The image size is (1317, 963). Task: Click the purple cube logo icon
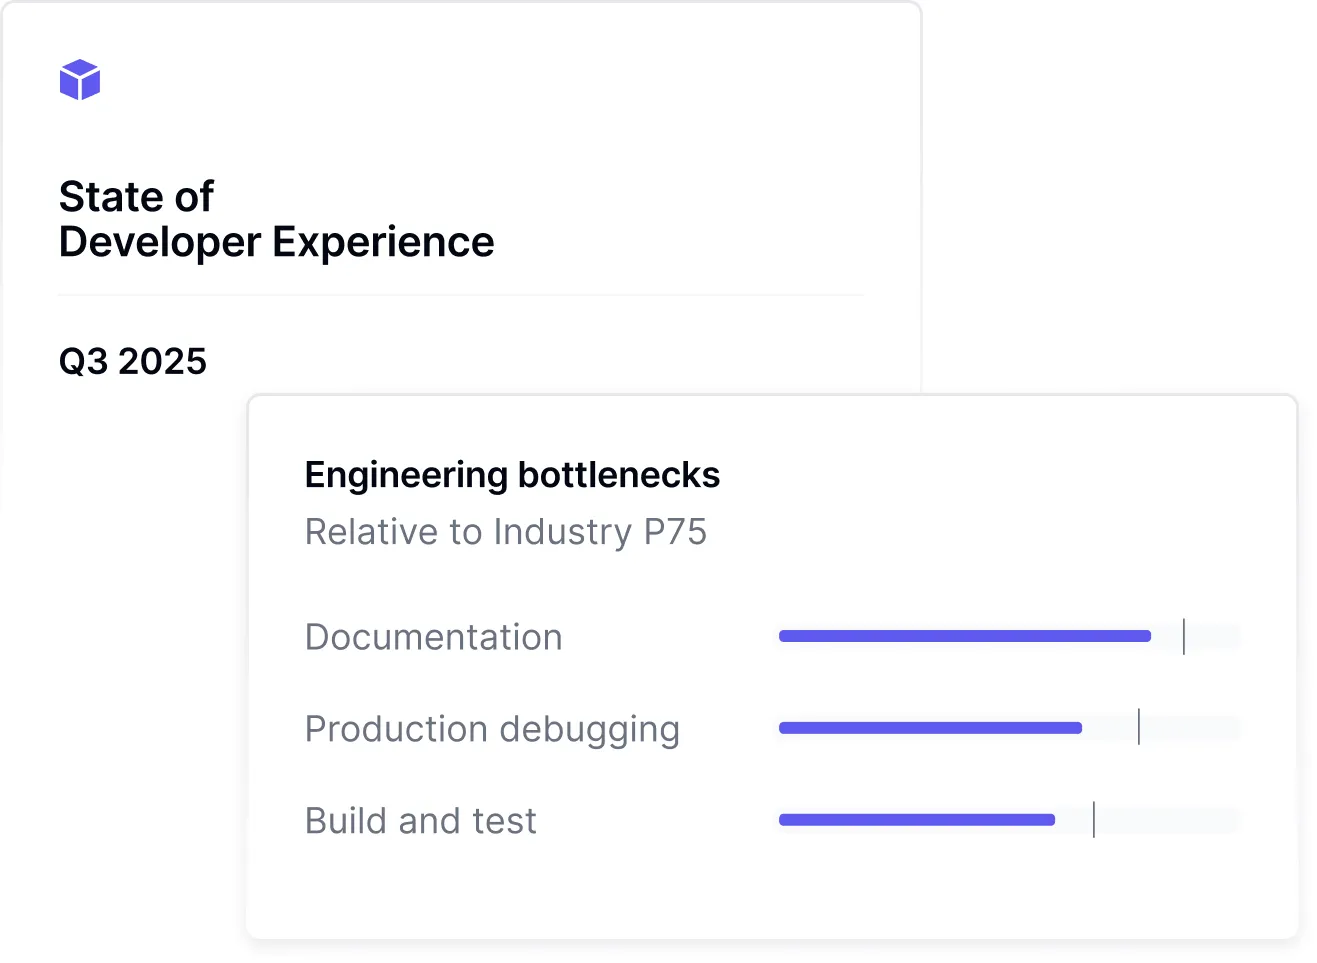point(80,80)
